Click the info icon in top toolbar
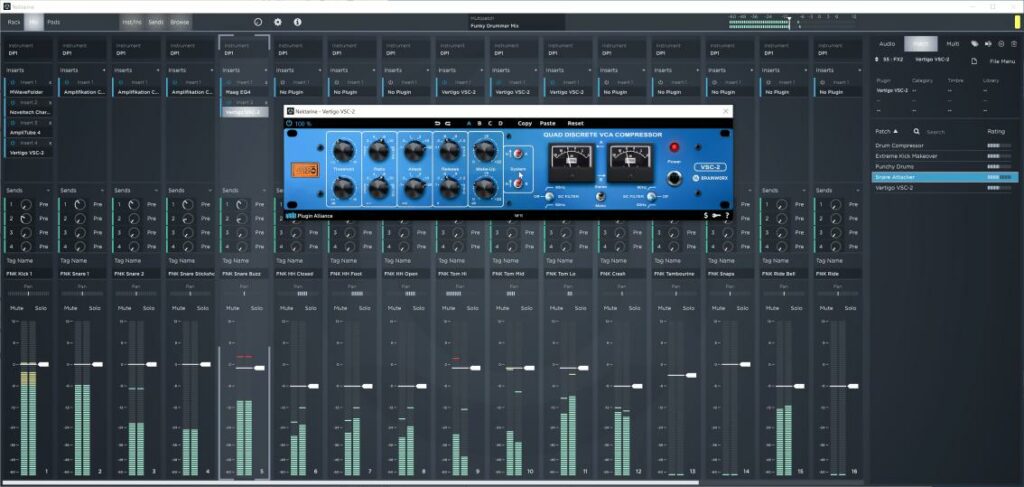 point(297,21)
